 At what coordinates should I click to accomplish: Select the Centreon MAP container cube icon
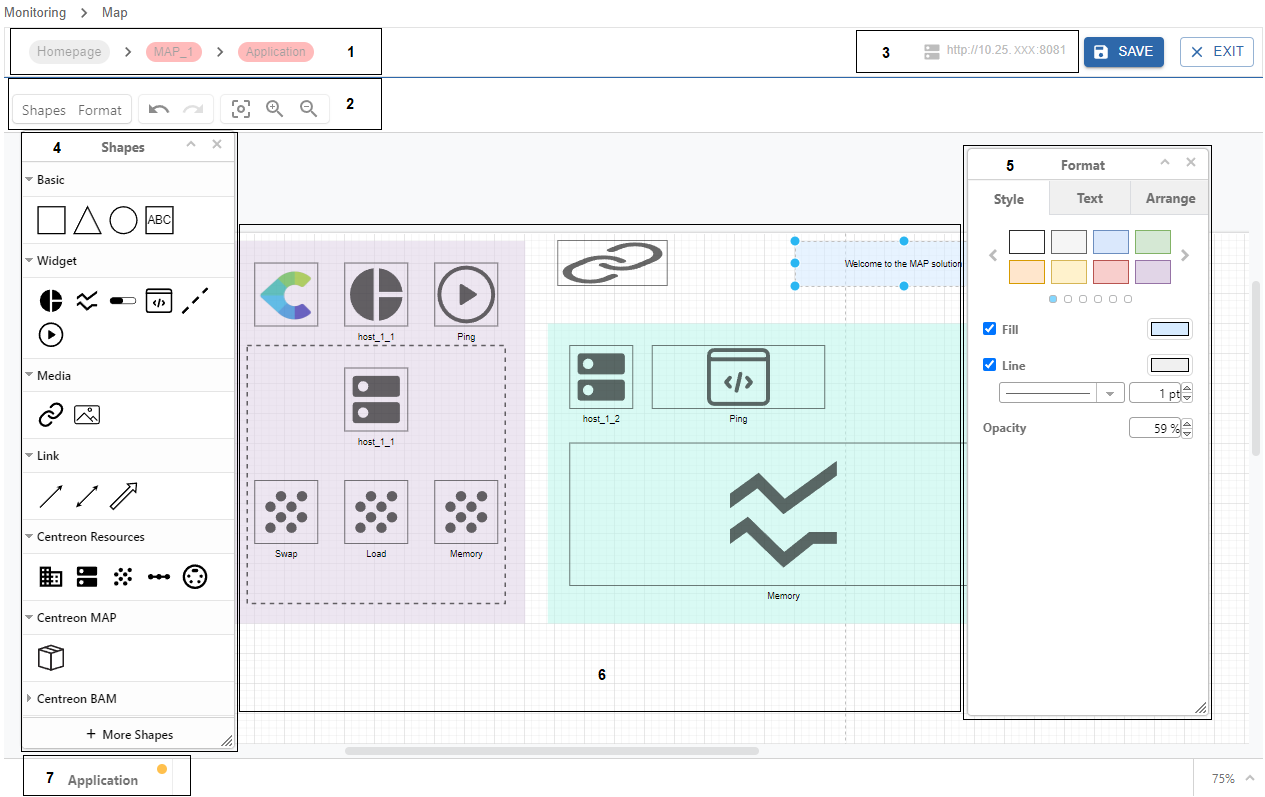click(x=51, y=657)
